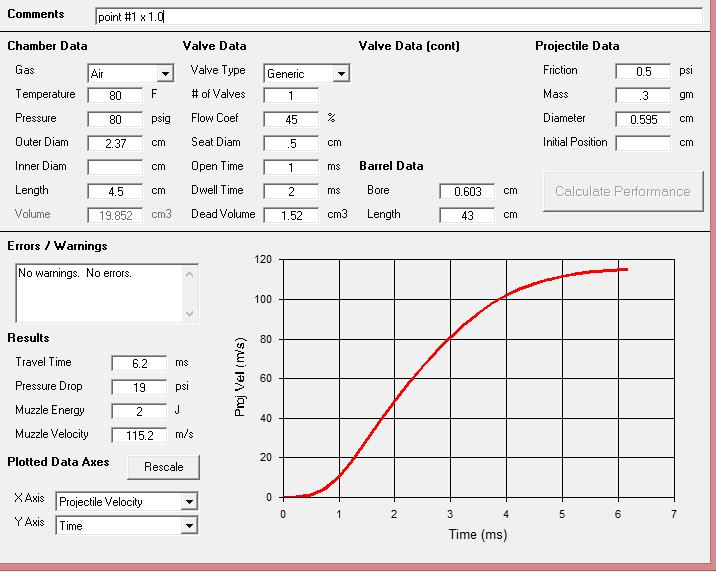Click the Rescale button

coord(163,467)
